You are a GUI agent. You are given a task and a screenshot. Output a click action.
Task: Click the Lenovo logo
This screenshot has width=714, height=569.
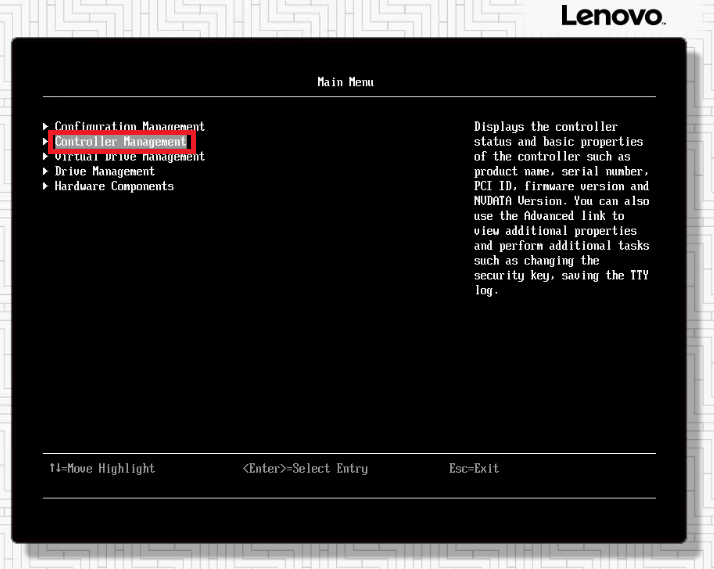(612, 16)
